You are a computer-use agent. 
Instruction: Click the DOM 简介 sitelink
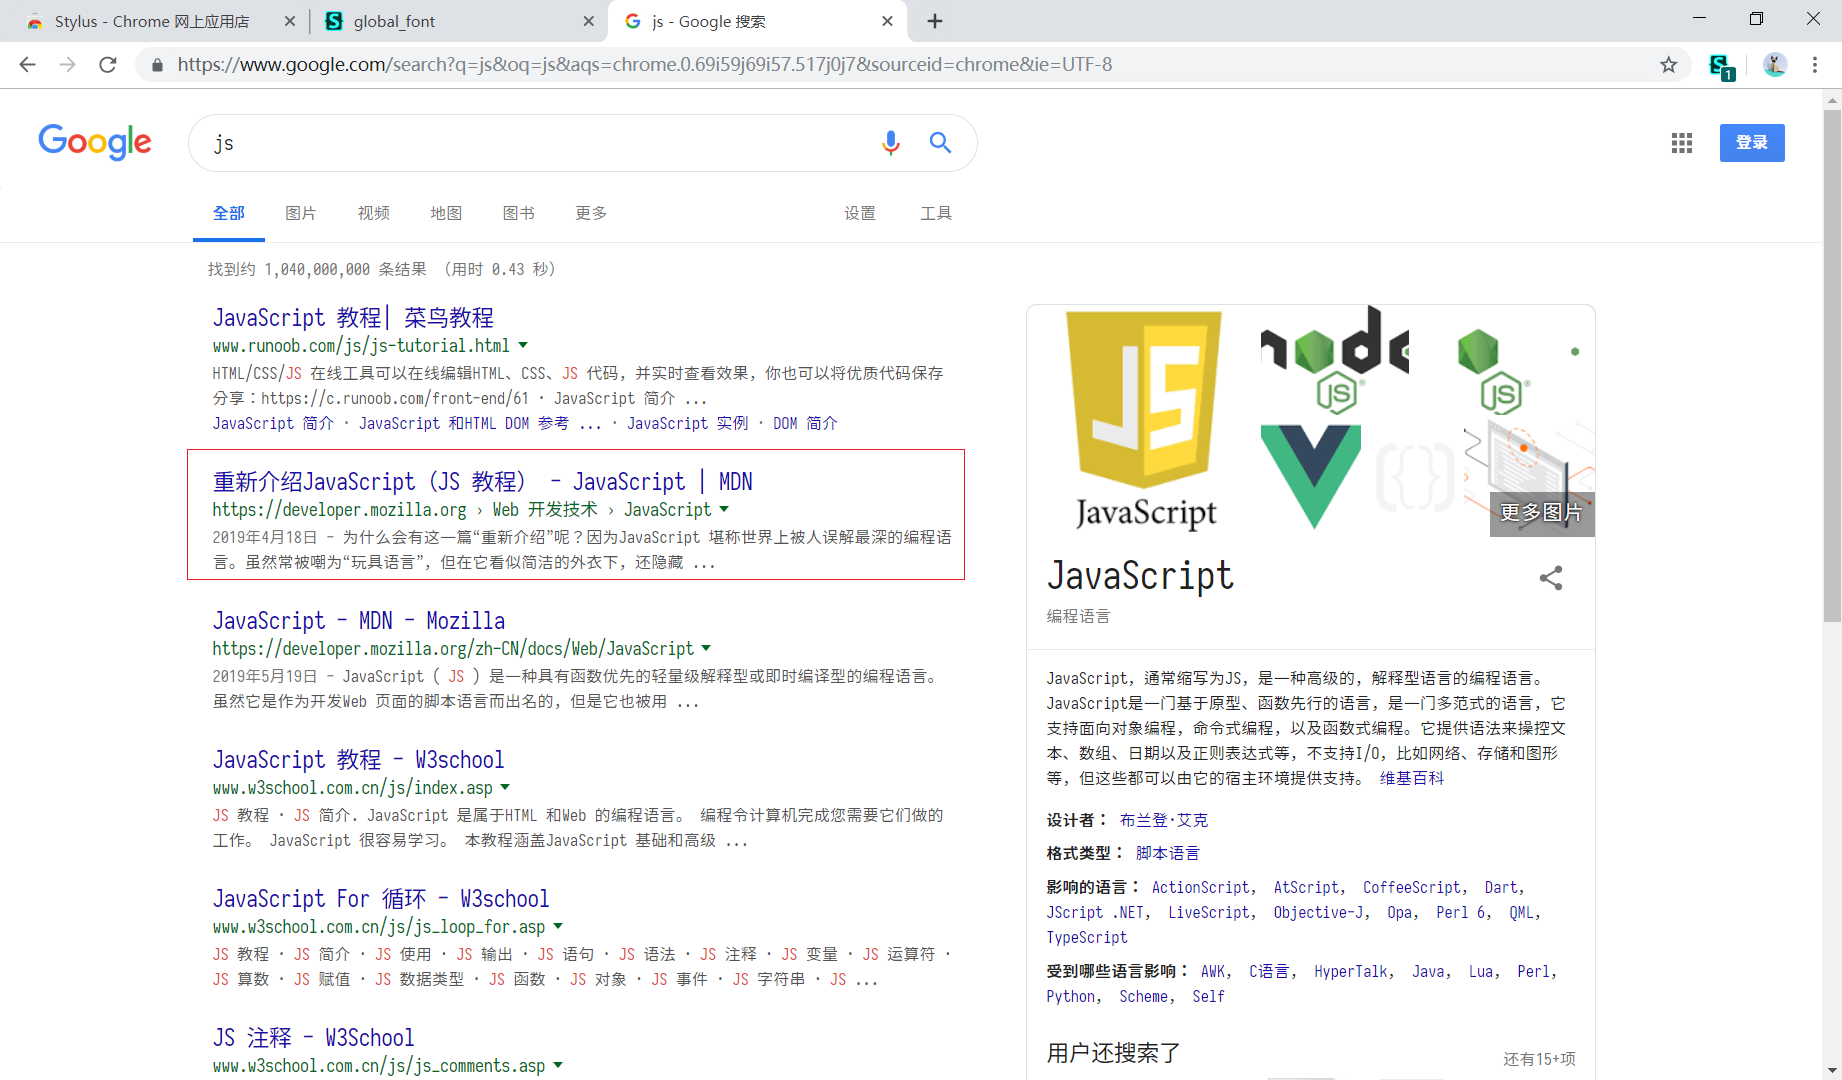click(x=805, y=423)
